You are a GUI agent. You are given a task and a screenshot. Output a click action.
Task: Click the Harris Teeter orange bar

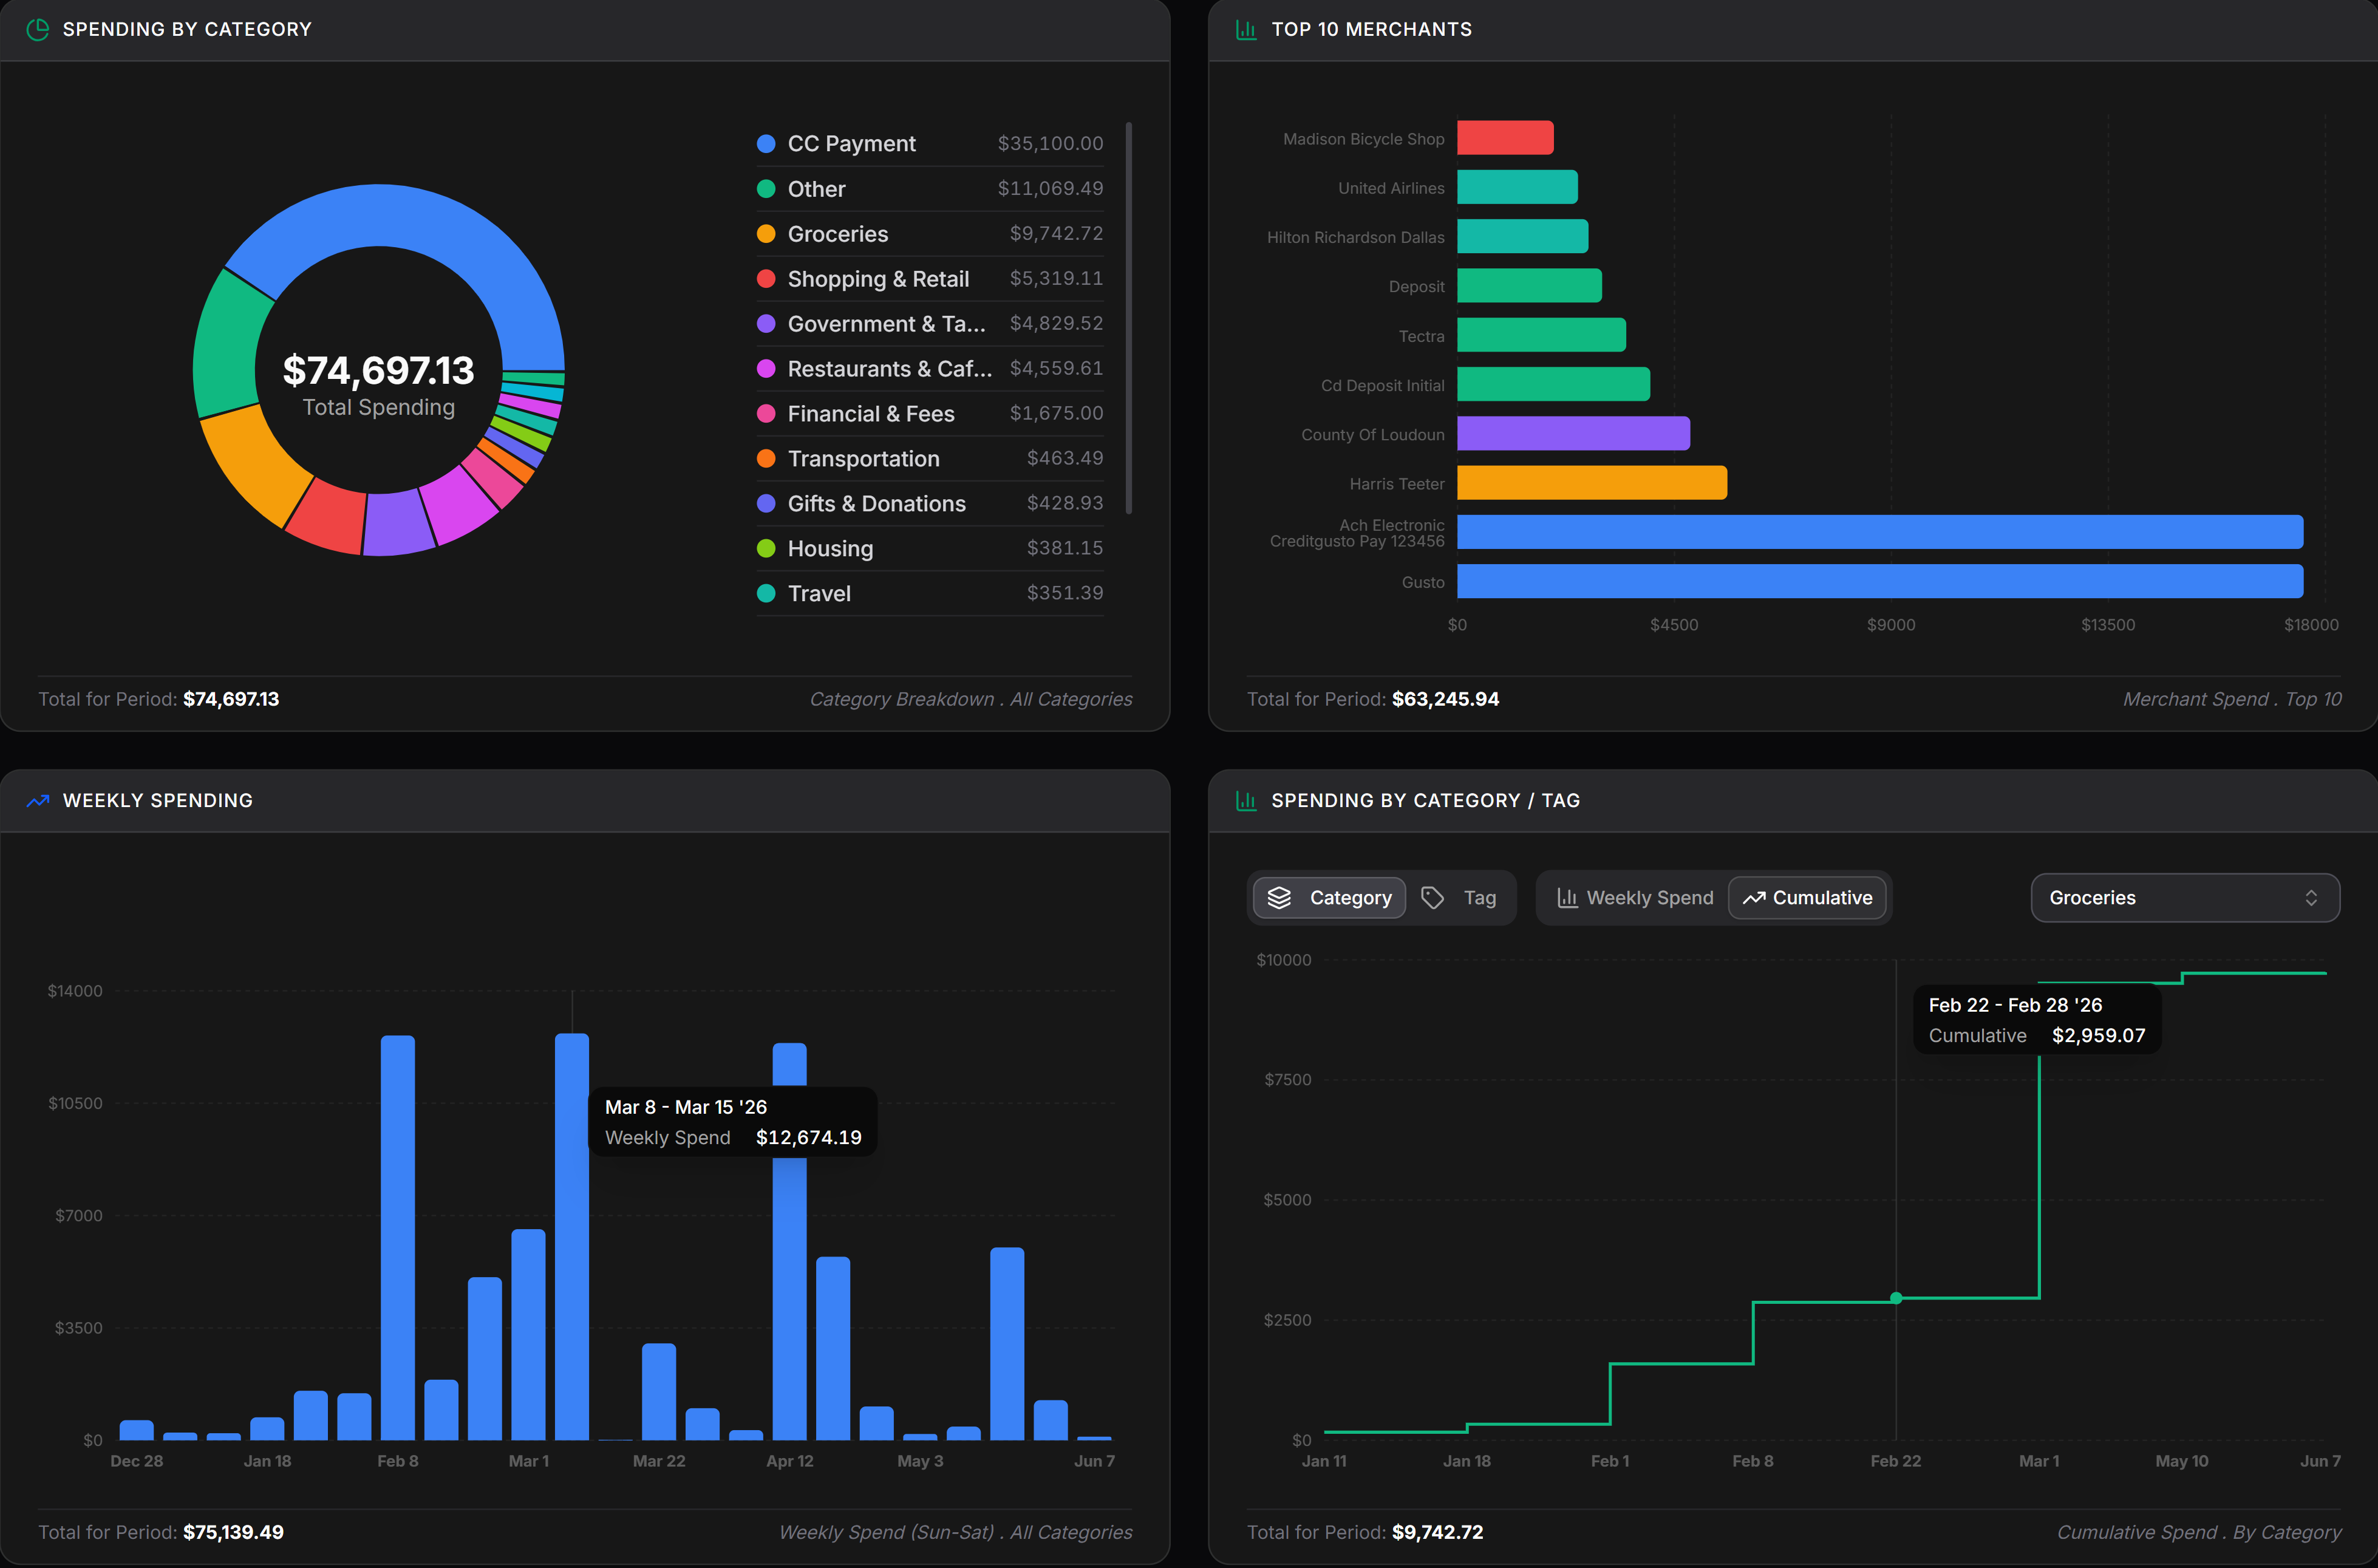1591,483
